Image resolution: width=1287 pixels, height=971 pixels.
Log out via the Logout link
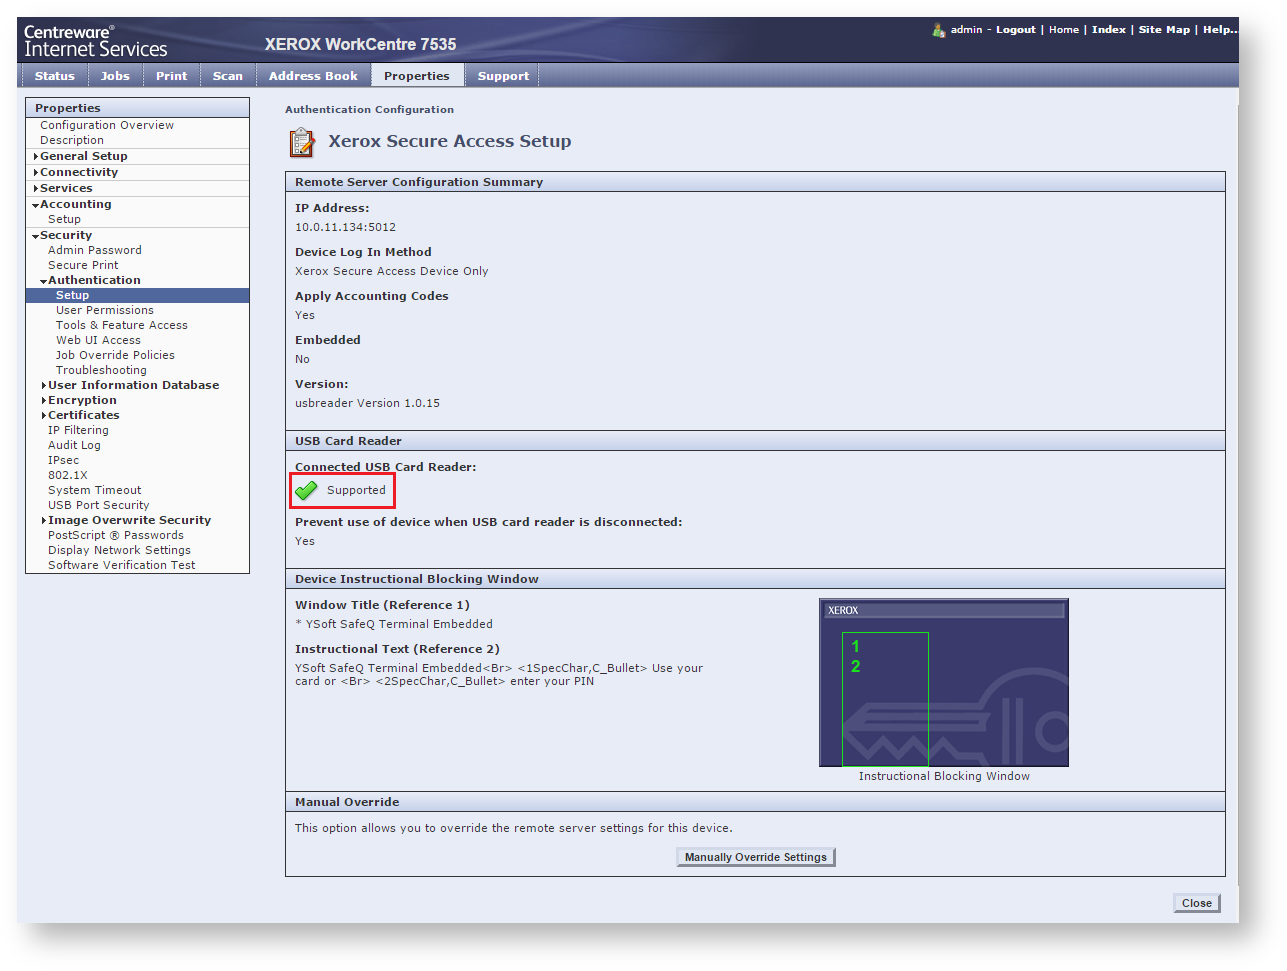coord(1016,30)
